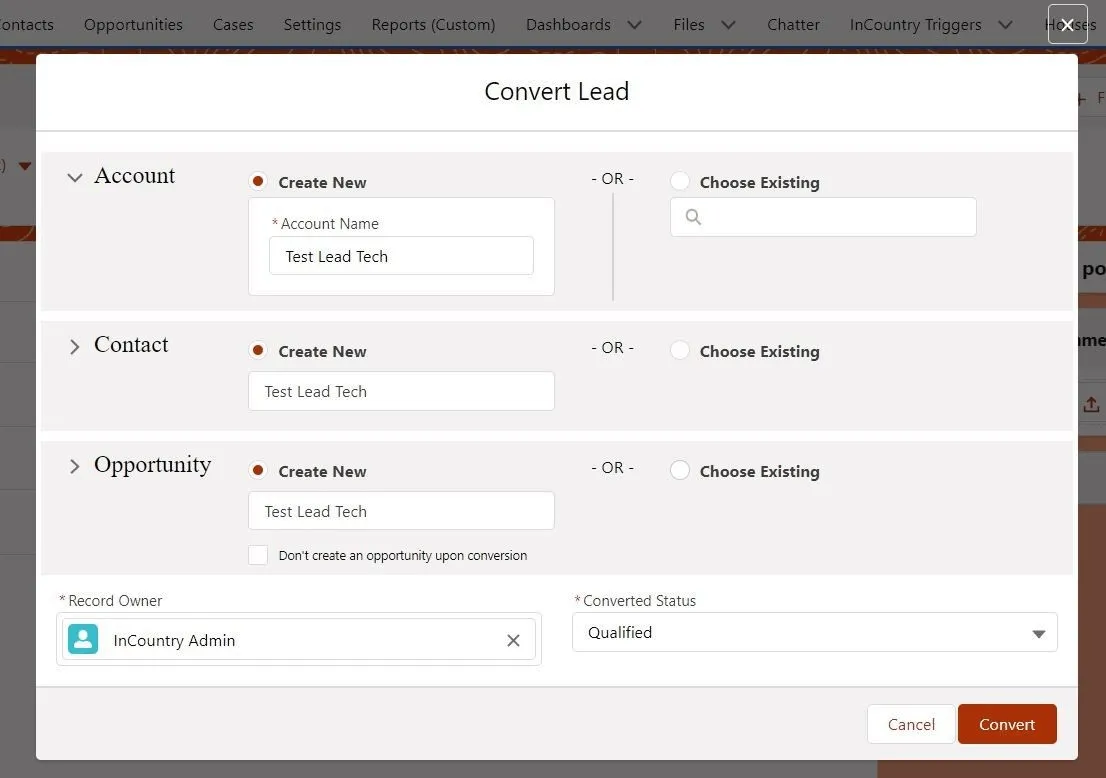Click the search icon in Choose Existing account field
Screen dimensions: 1106x778
tap(693, 217)
